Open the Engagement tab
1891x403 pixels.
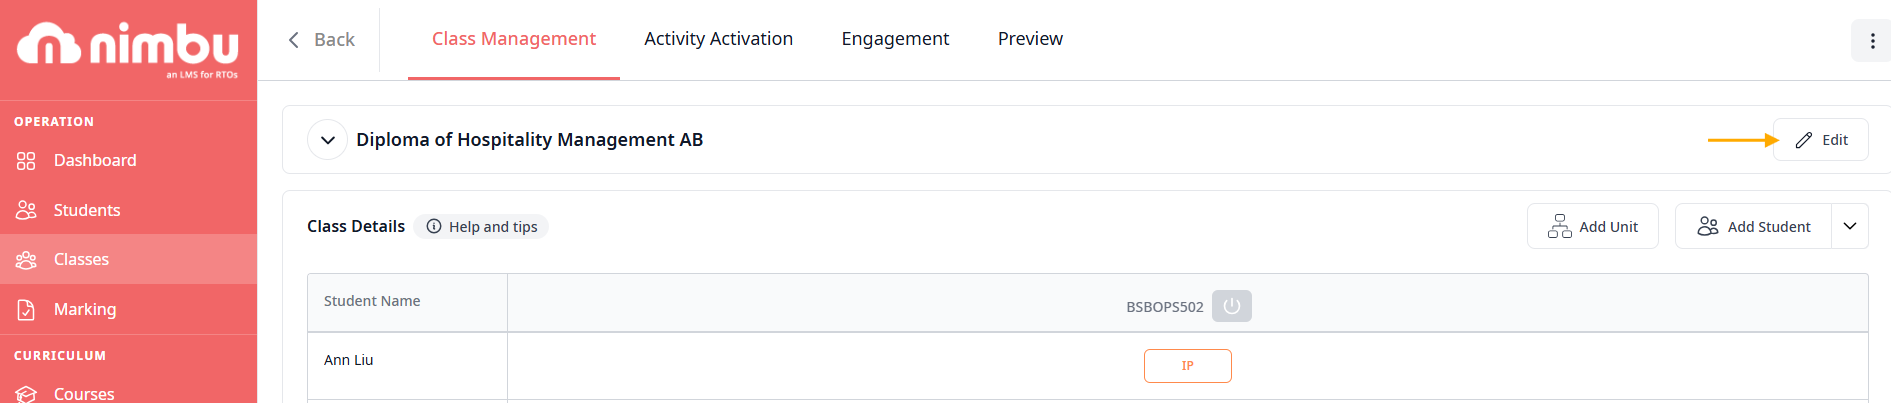click(895, 39)
